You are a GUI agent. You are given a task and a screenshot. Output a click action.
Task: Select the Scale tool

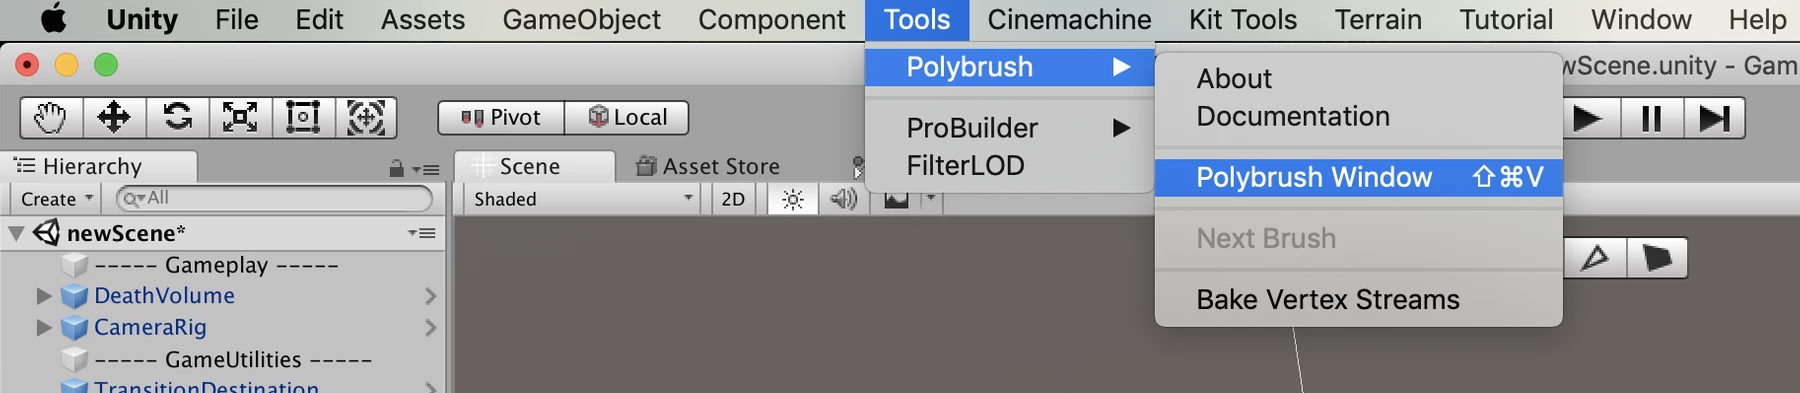pyautogui.click(x=240, y=117)
